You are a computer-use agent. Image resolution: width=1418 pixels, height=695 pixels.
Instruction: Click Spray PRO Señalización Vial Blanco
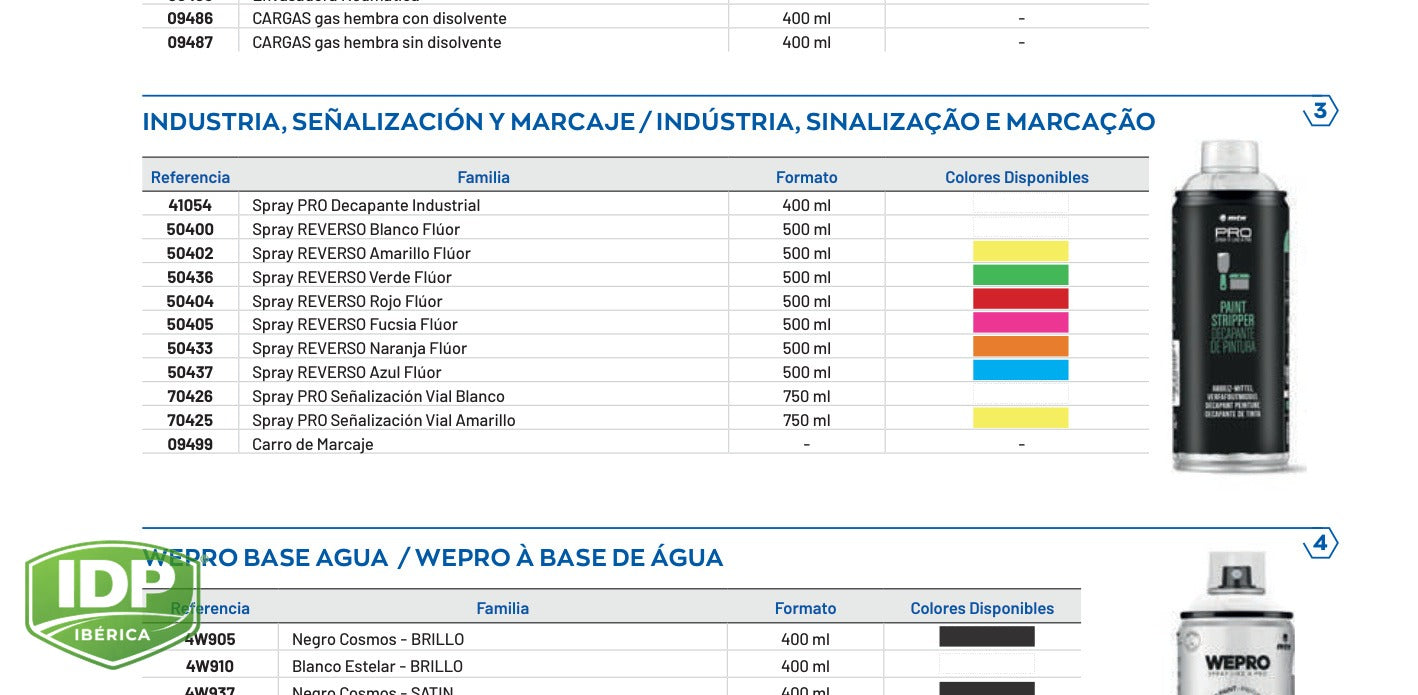point(378,396)
